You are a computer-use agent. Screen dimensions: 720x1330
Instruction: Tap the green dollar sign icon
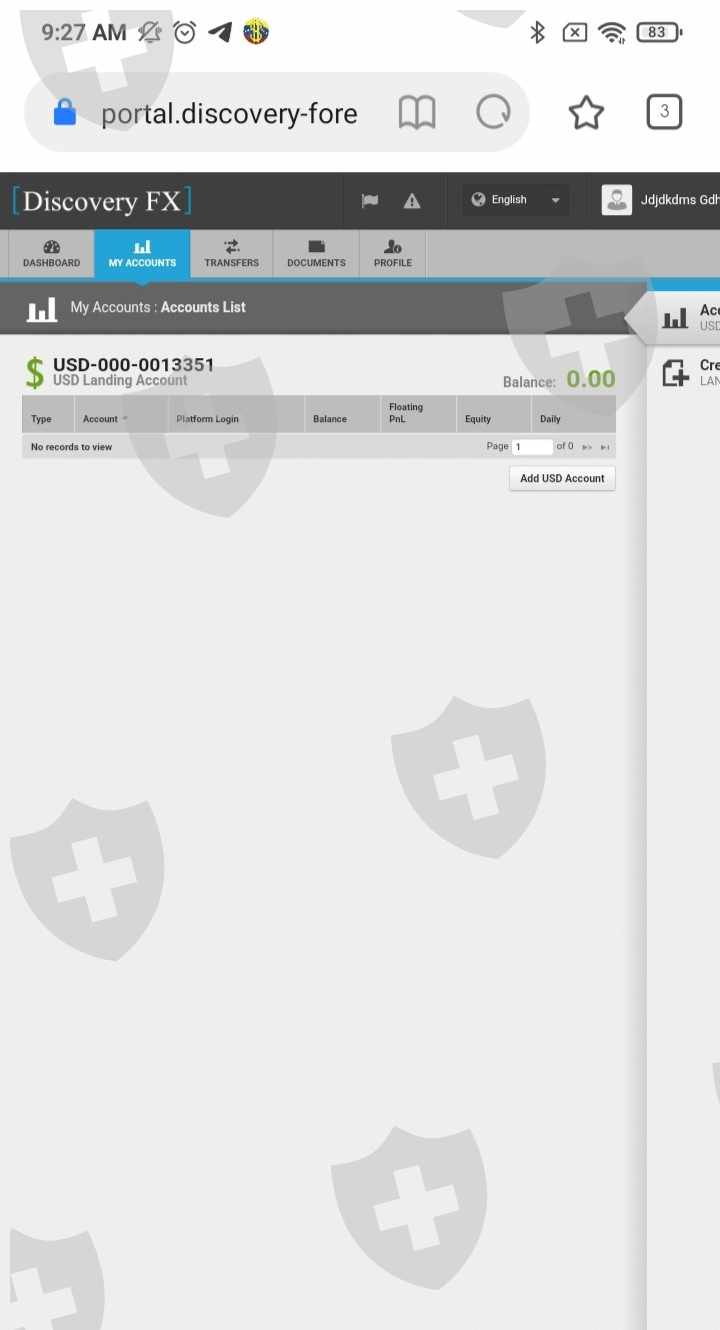35,372
